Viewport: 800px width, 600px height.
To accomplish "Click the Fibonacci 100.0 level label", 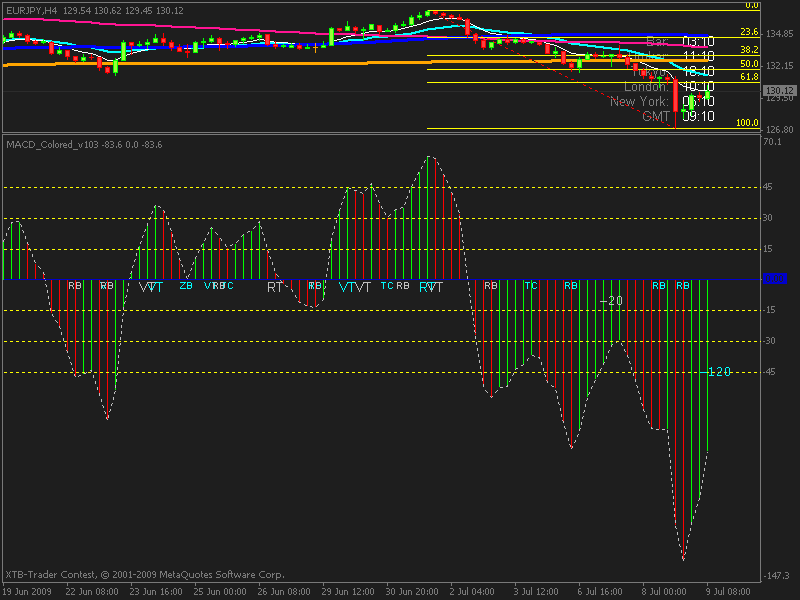I will (x=747, y=122).
